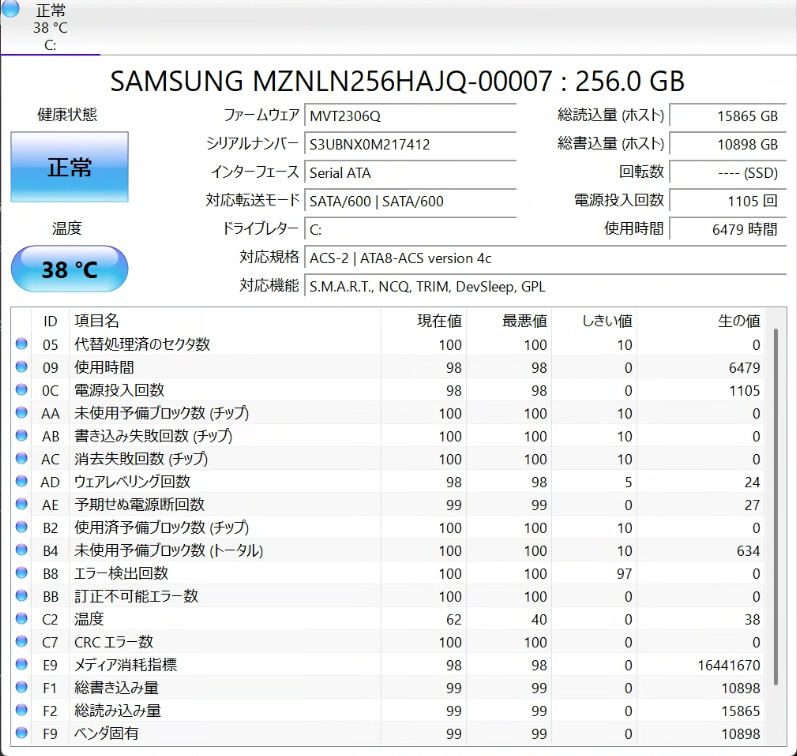Select the 総読み込み量 attribute

pos(117,710)
